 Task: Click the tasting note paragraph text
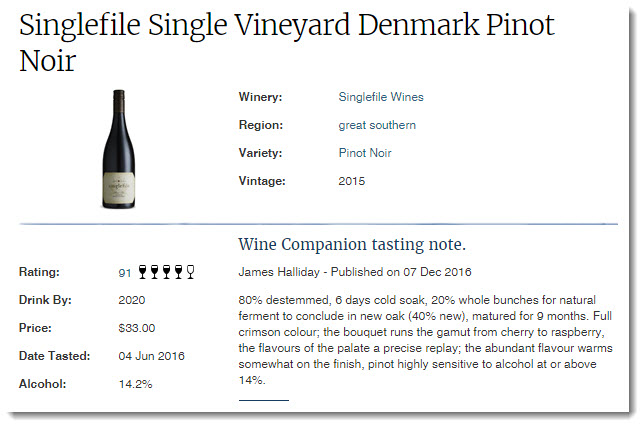pyautogui.click(x=425, y=340)
